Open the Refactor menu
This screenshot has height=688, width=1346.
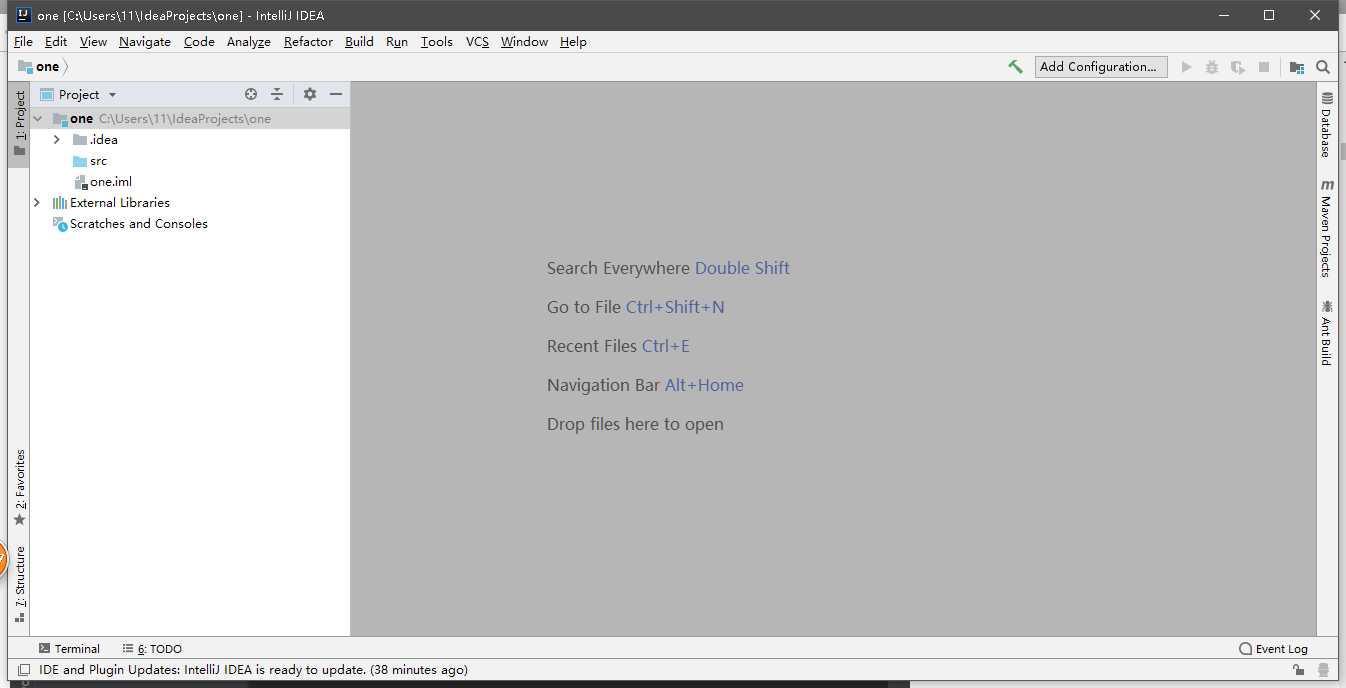(308, 42)
